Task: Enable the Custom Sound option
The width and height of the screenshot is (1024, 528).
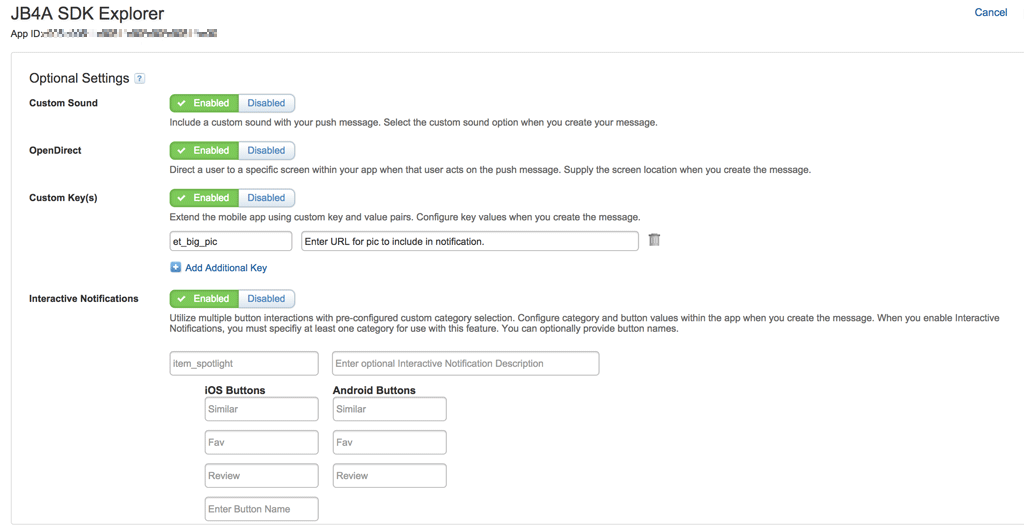Action: (x=204, y=103)
